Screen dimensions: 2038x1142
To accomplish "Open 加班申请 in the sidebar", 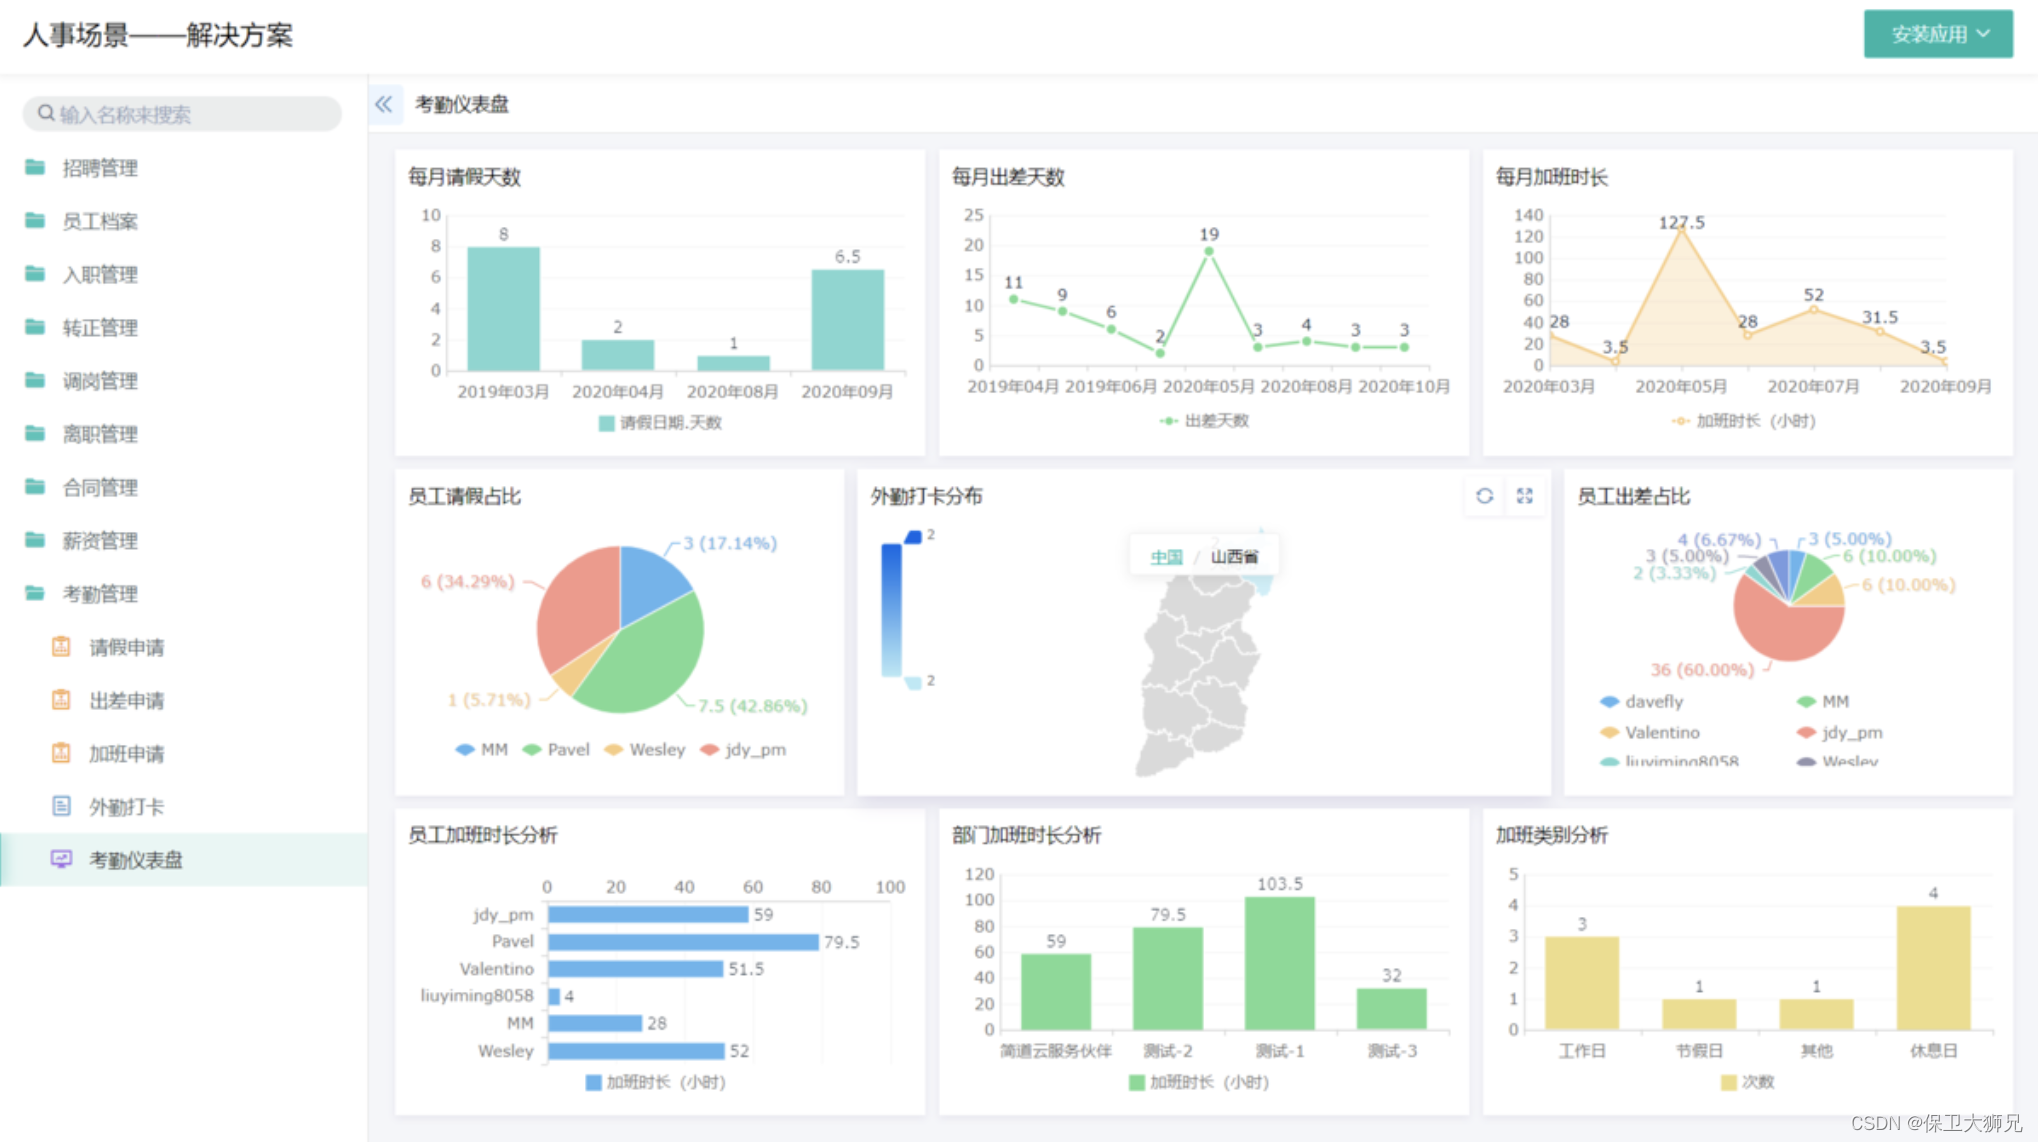I will [126, 754].
